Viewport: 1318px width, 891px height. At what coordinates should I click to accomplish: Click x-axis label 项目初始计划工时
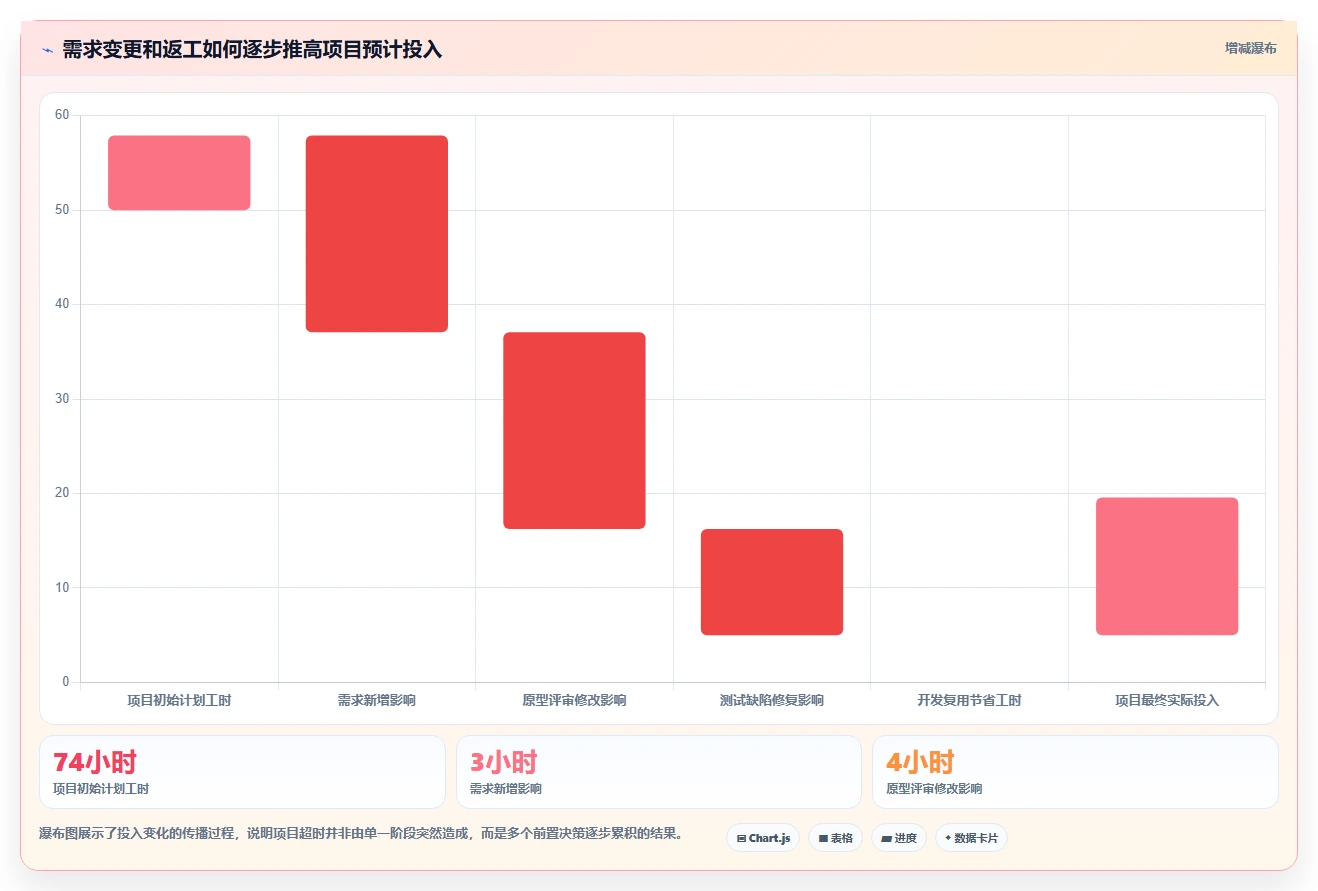[x=179, y=700]
